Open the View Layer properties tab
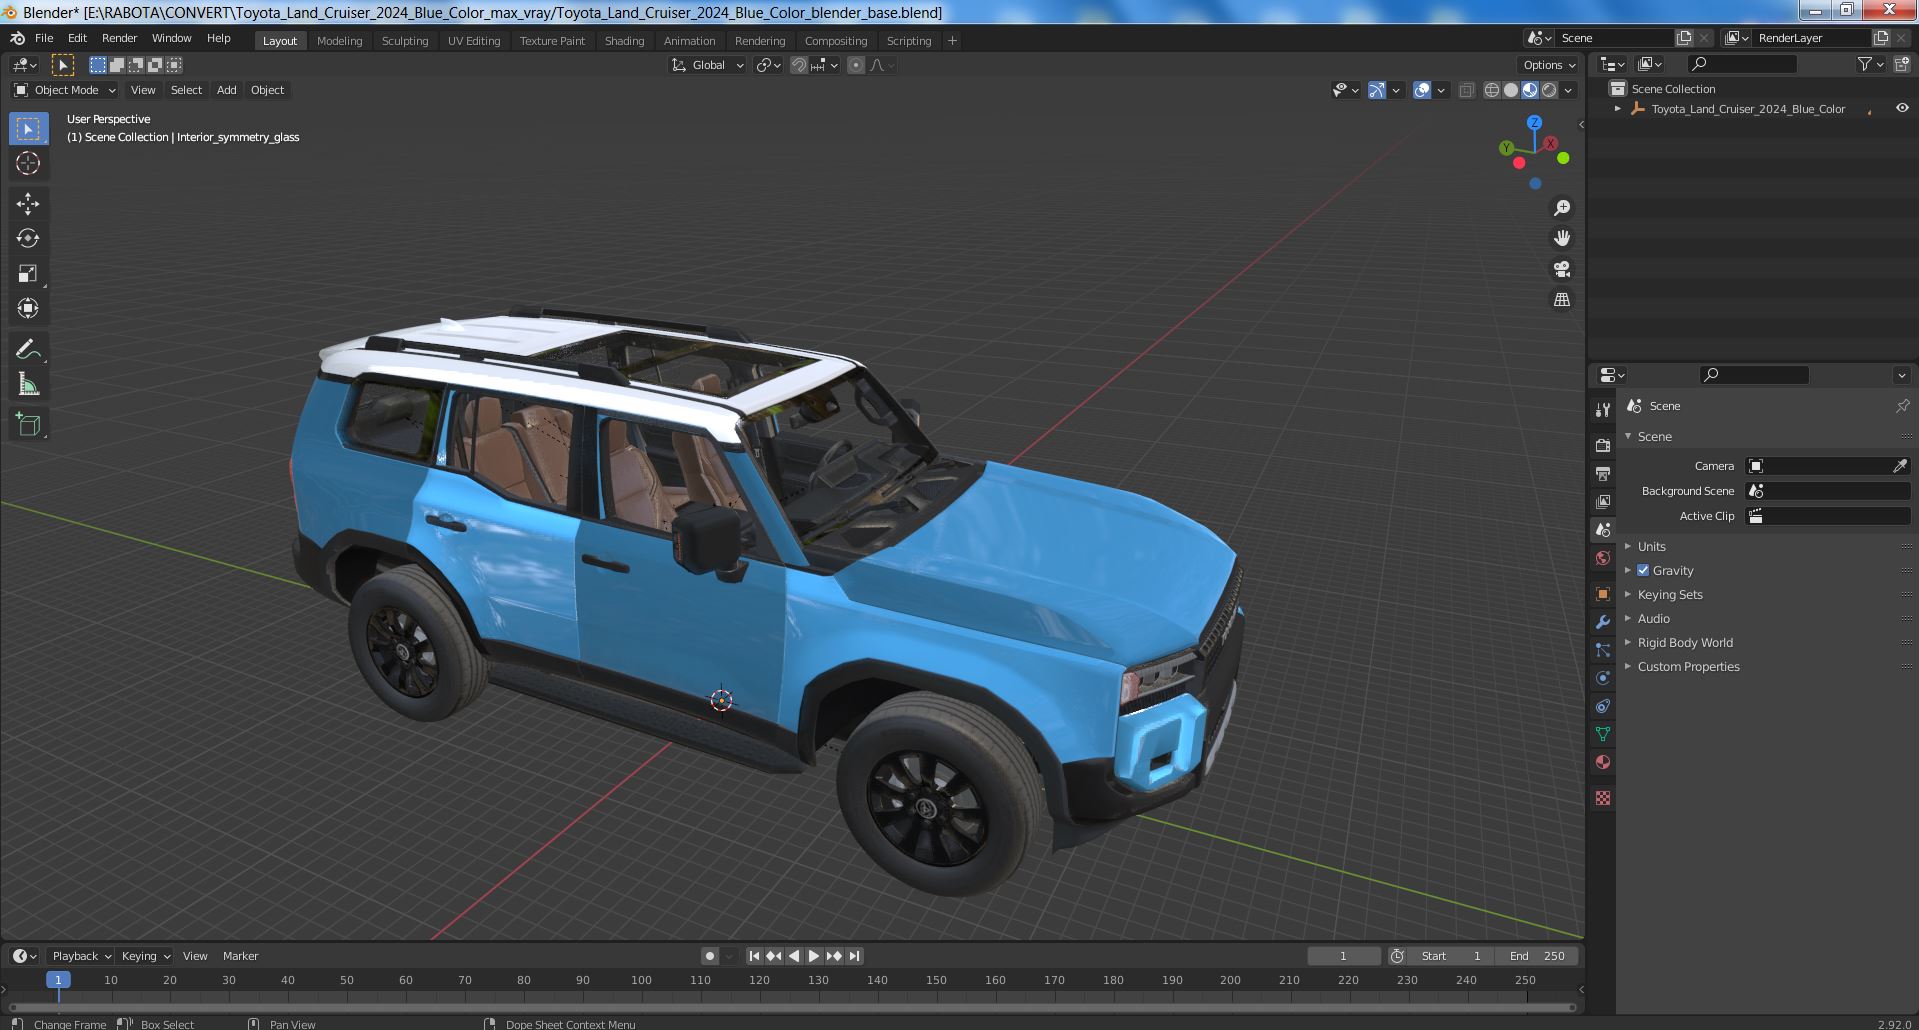1919x1030 pixels. click(1603, 501)
